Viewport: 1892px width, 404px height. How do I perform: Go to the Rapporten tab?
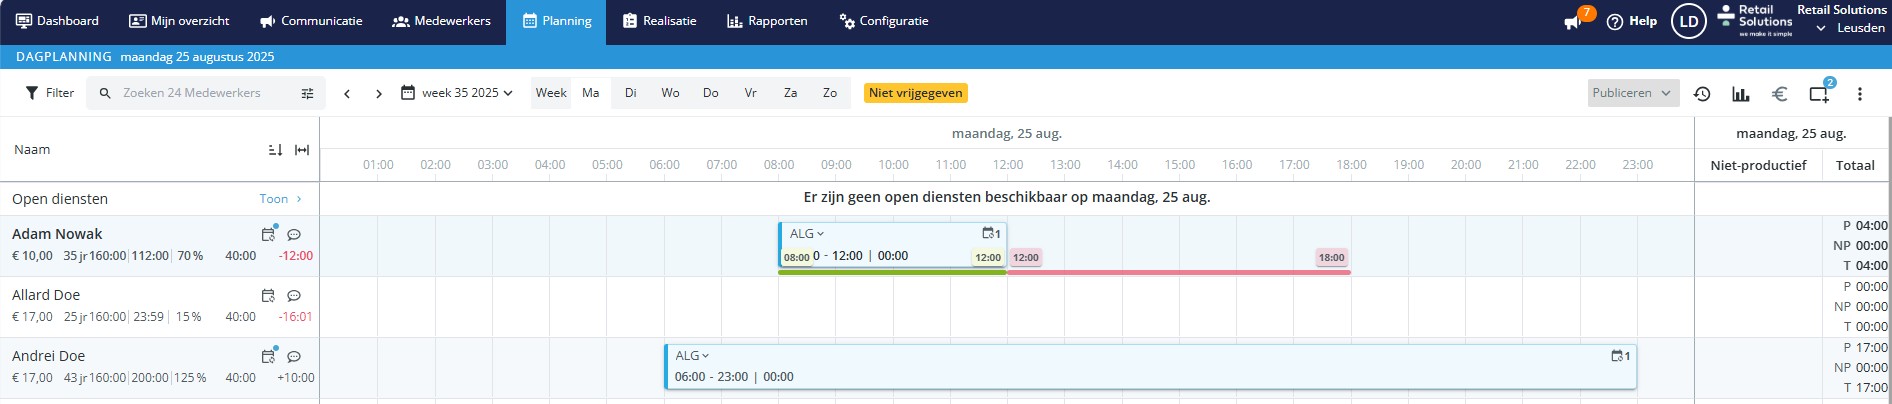point(766,21)
